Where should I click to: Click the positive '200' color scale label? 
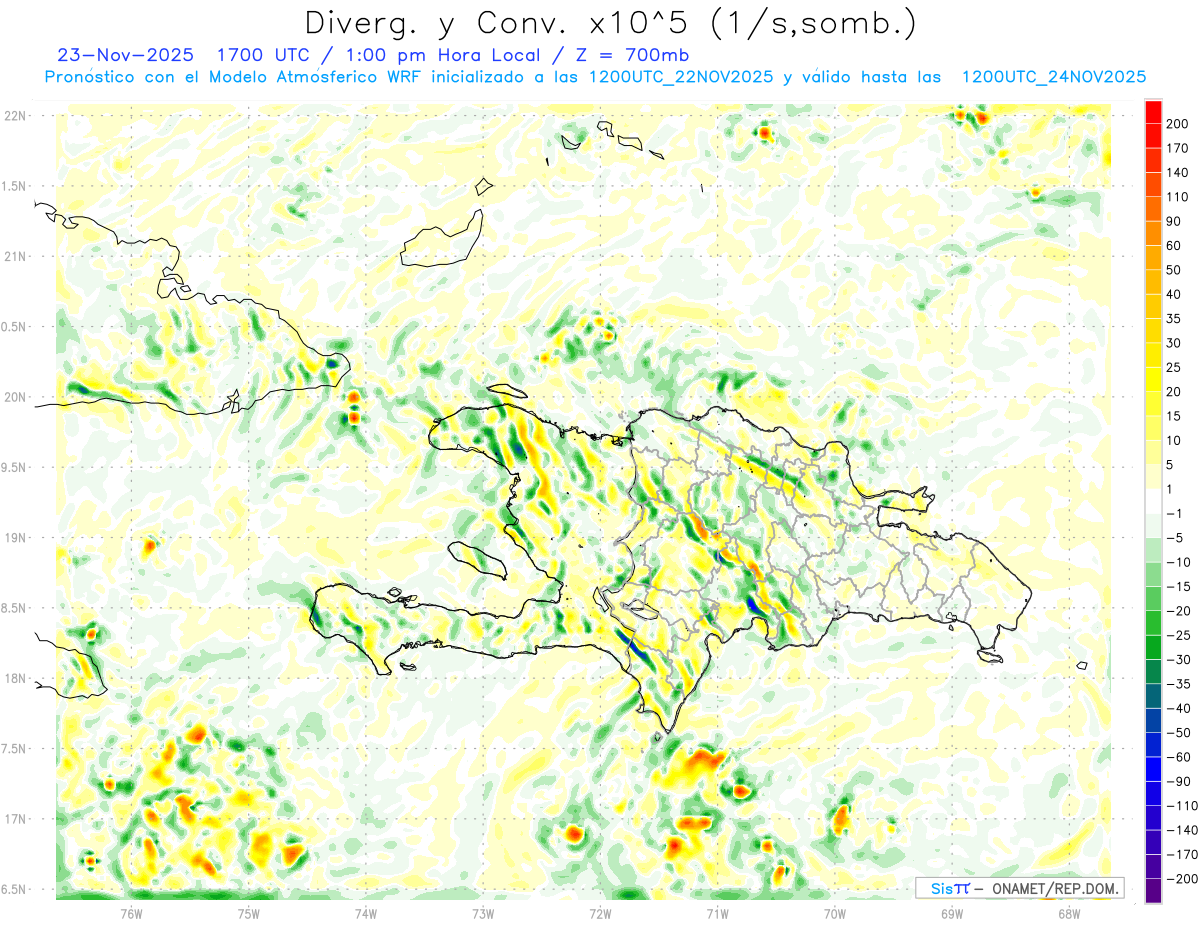coord(1178,124)
